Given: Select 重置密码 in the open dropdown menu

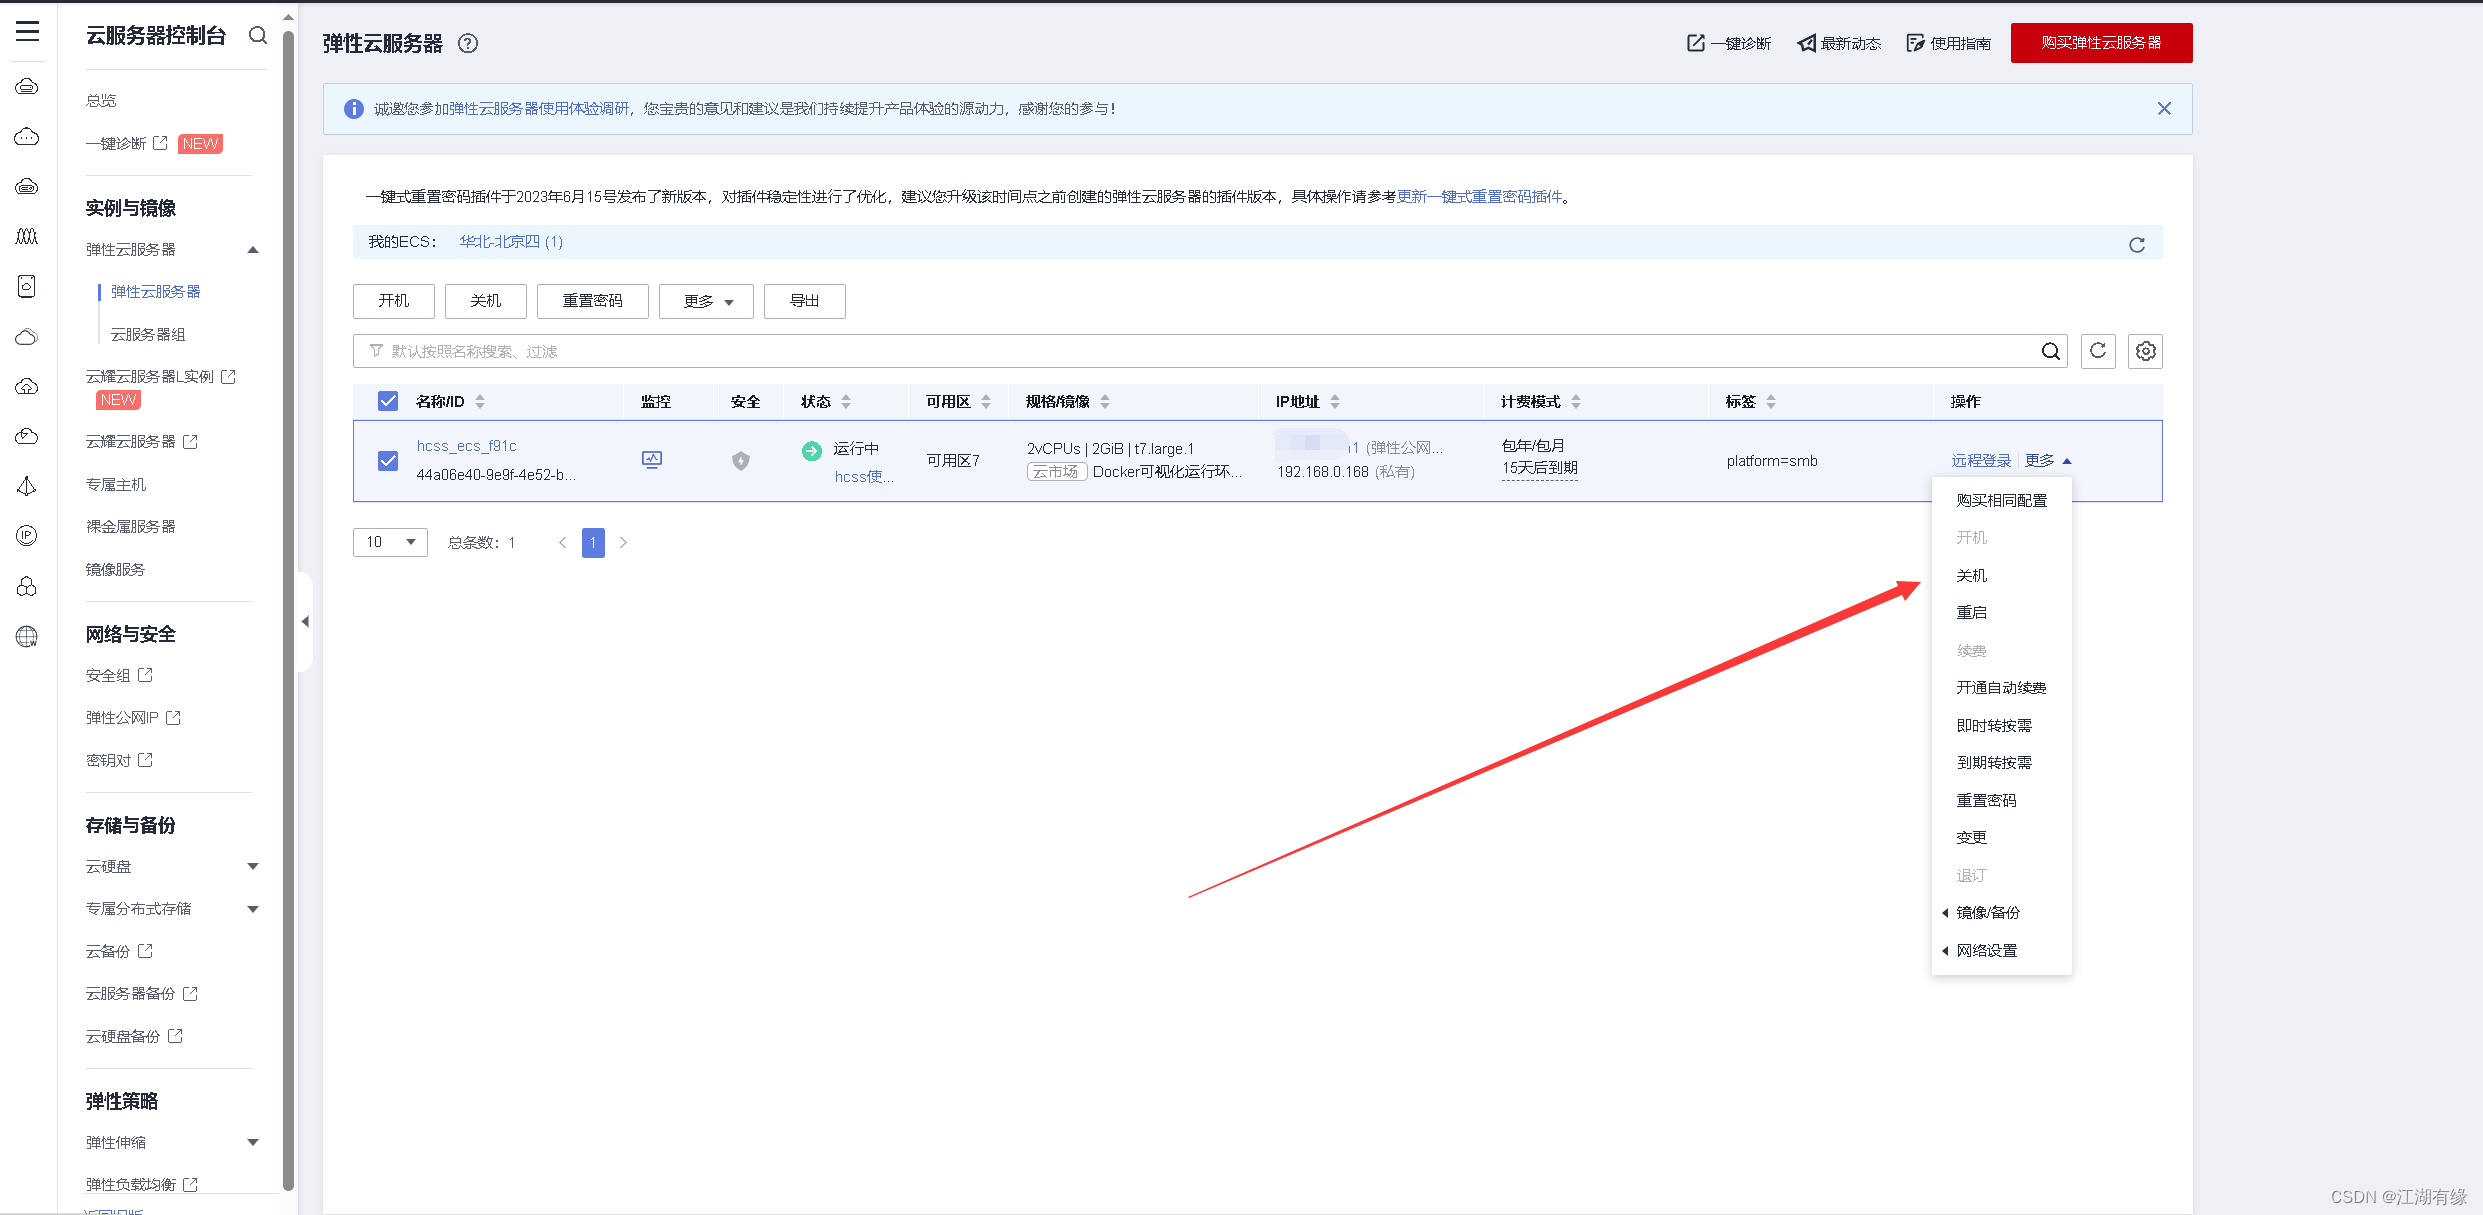Looking at the screenshot, I should (x=1986, y=799).
